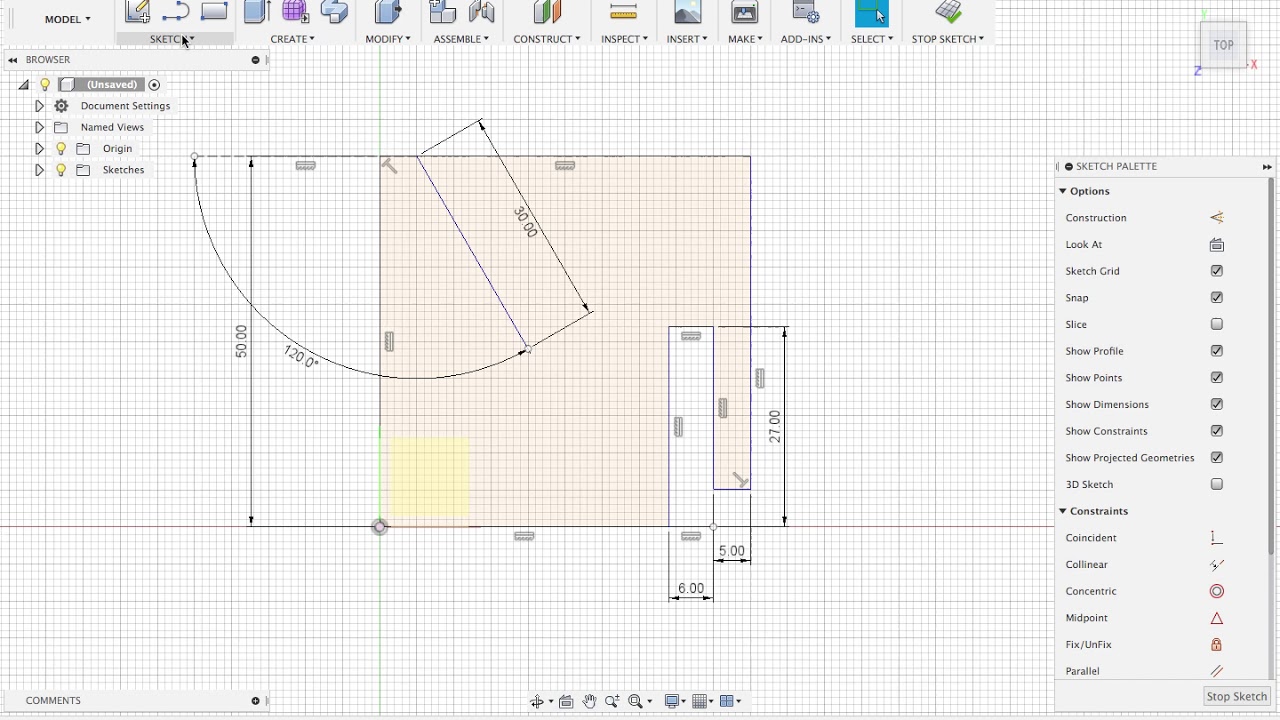Open the MODEL workspace dropdown
This screenshot has height=720, width=1280.
(x=67, y=19)
